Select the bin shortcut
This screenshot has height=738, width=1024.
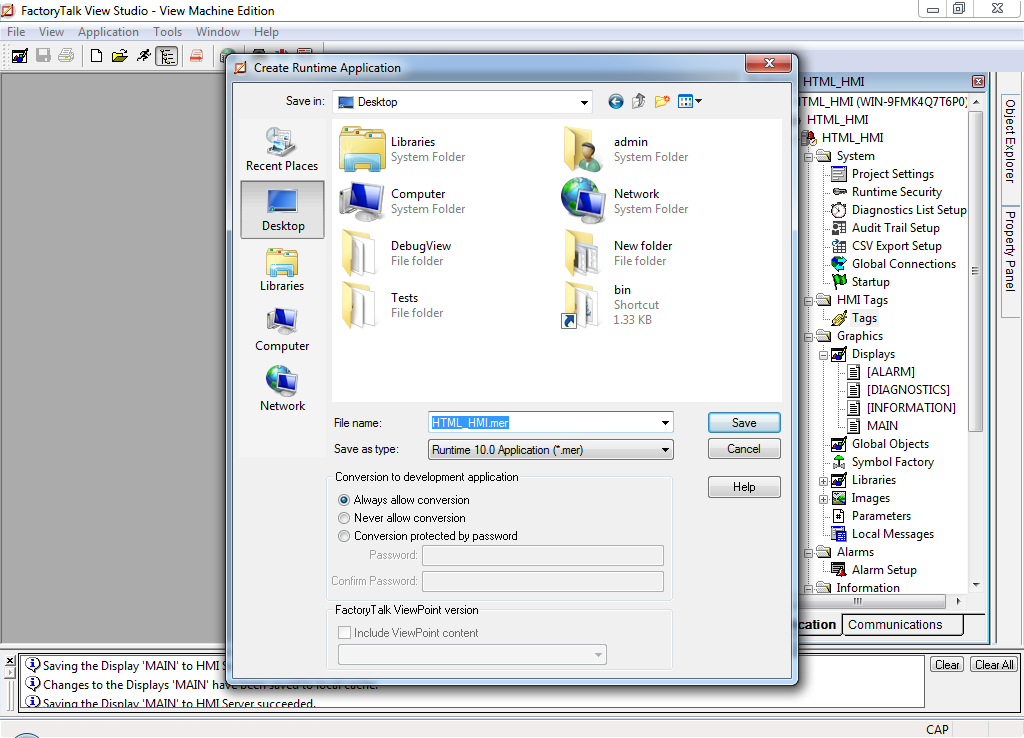coord(611,305)
